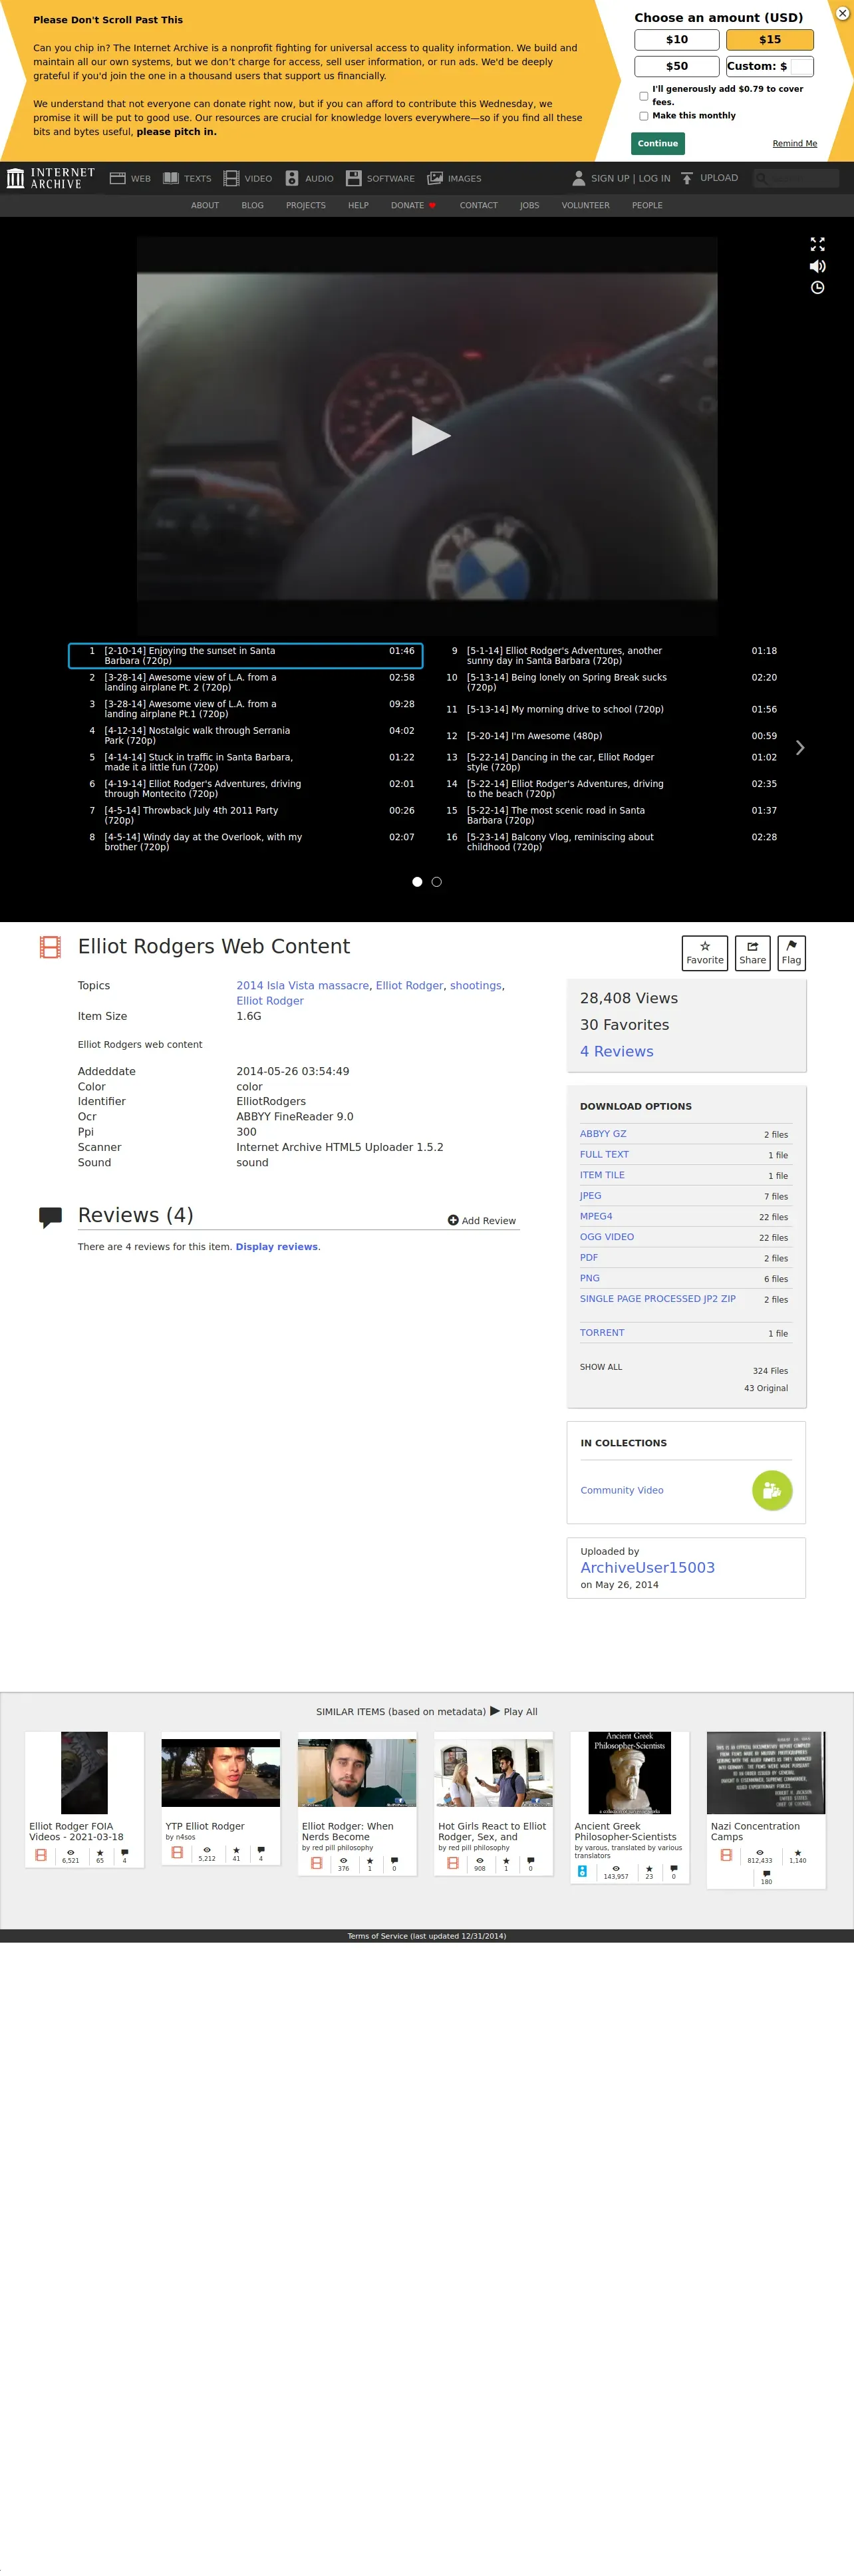The image size is (854, 2576).
Task: Click the Favorite star button
Action: pos(705,953)
